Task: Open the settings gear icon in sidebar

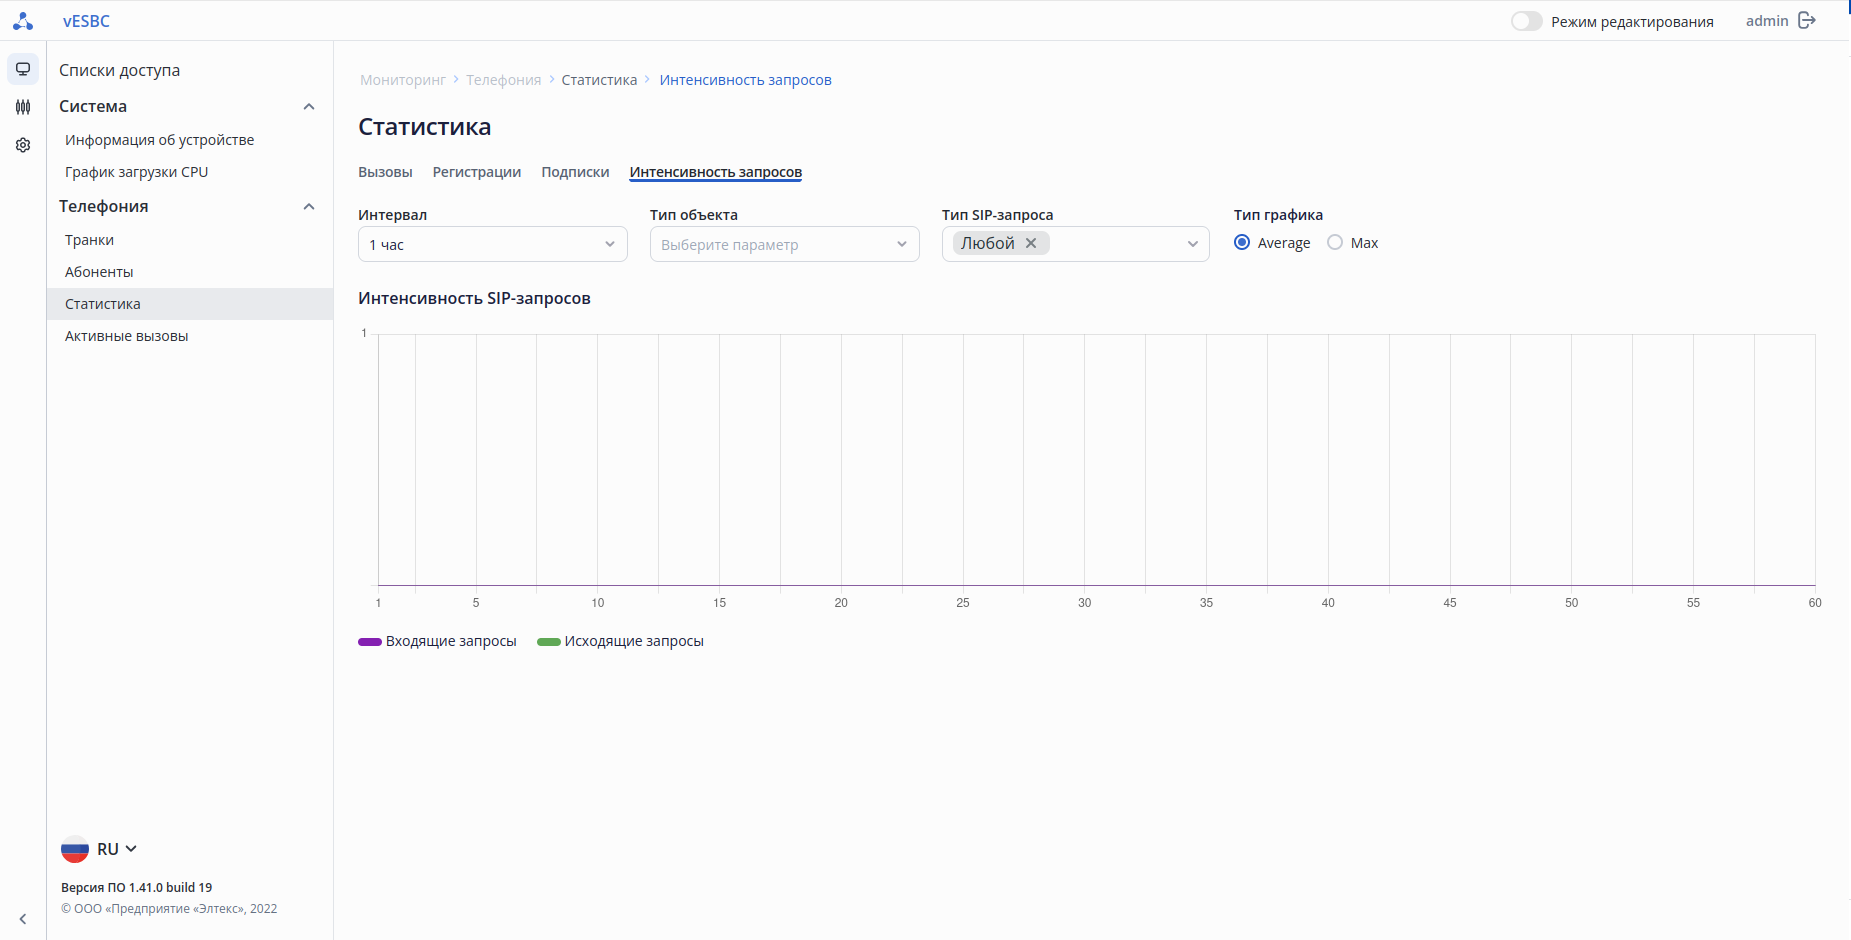Action: [23, 145]
